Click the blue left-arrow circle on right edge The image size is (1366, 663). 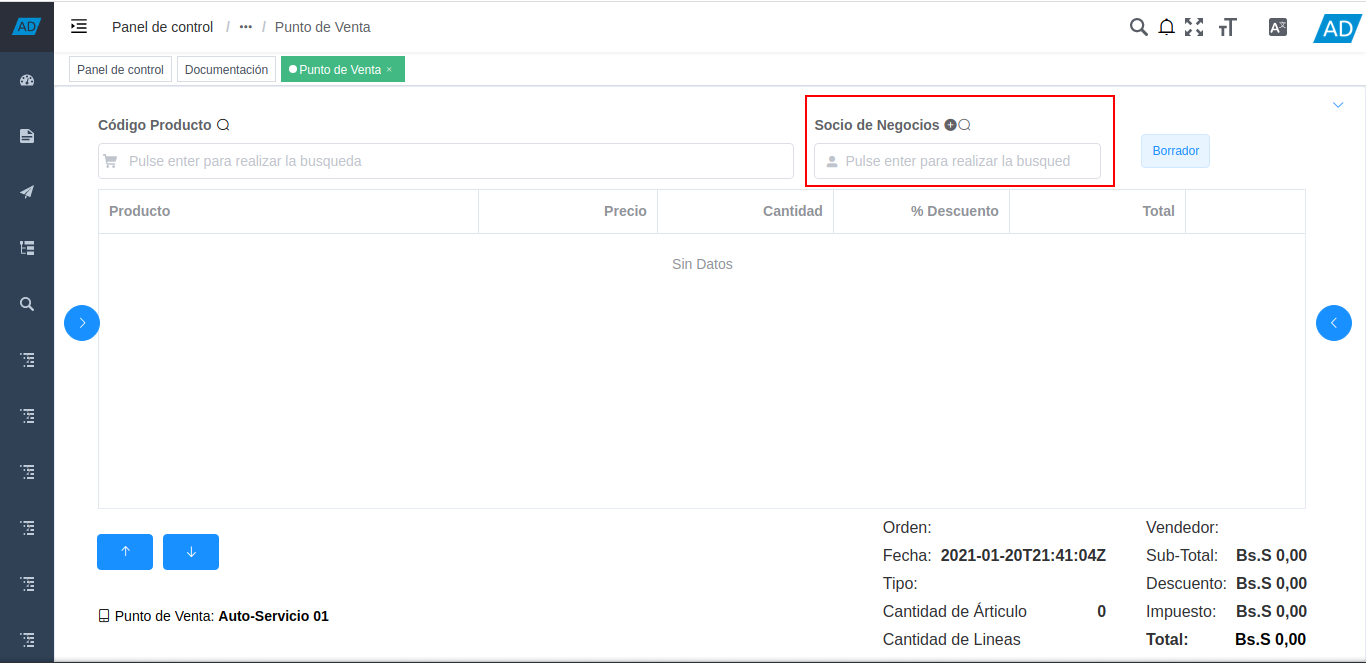1334,323
